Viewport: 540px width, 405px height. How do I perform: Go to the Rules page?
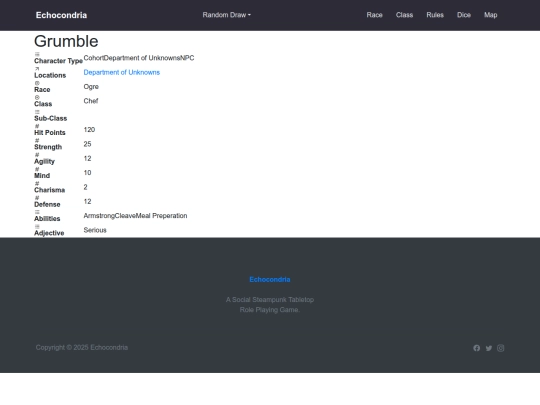(435, 15)
